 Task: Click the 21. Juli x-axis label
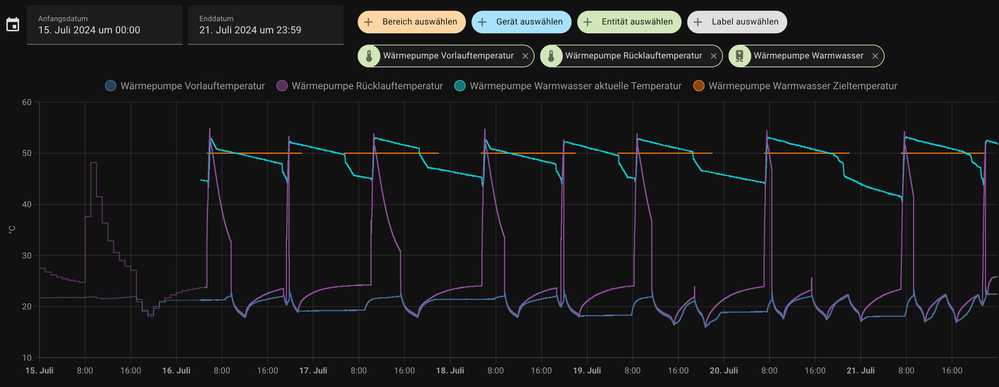(x=861, y=370)
